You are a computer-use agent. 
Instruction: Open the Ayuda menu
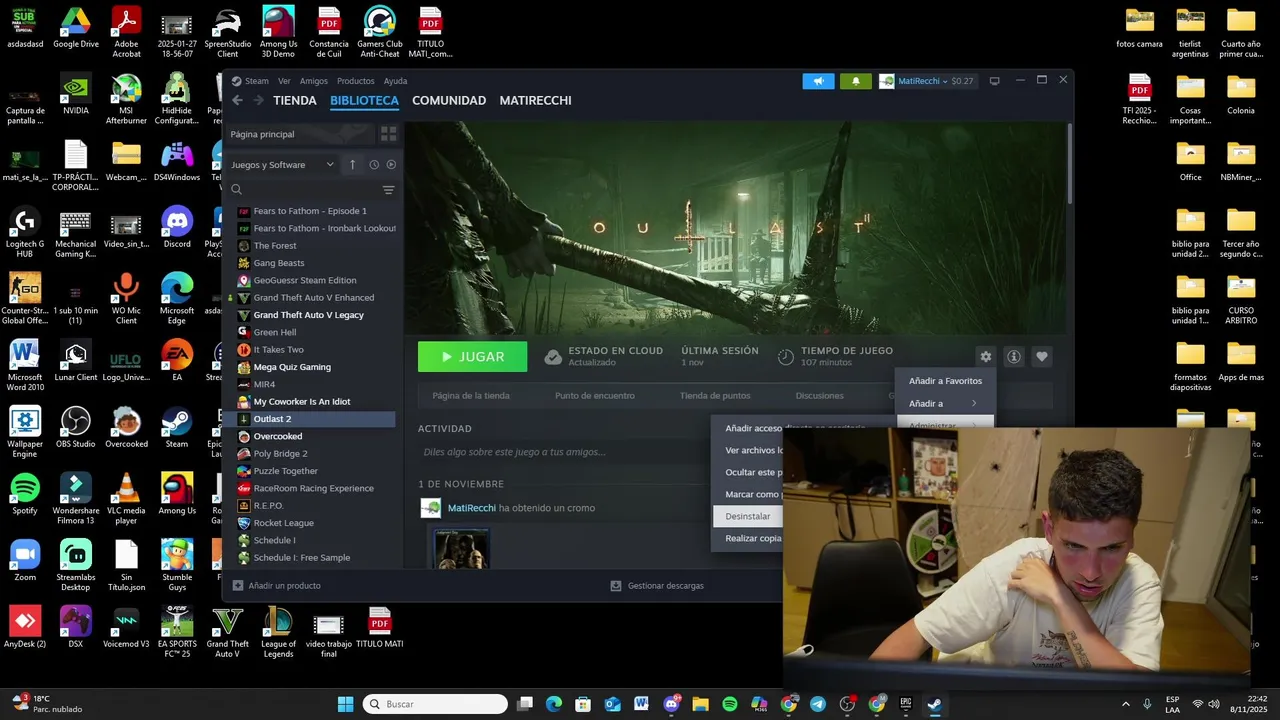point(395,81)
